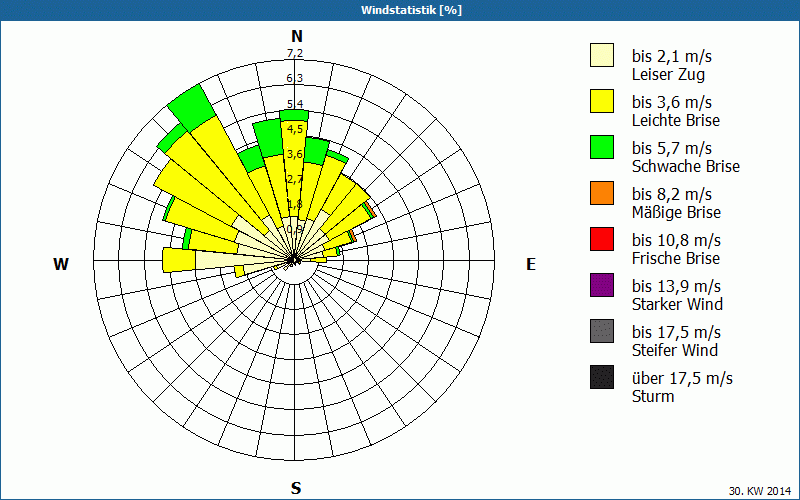Click the '6,3' ring scale label
800x500 pixels.
pos(295,78)
